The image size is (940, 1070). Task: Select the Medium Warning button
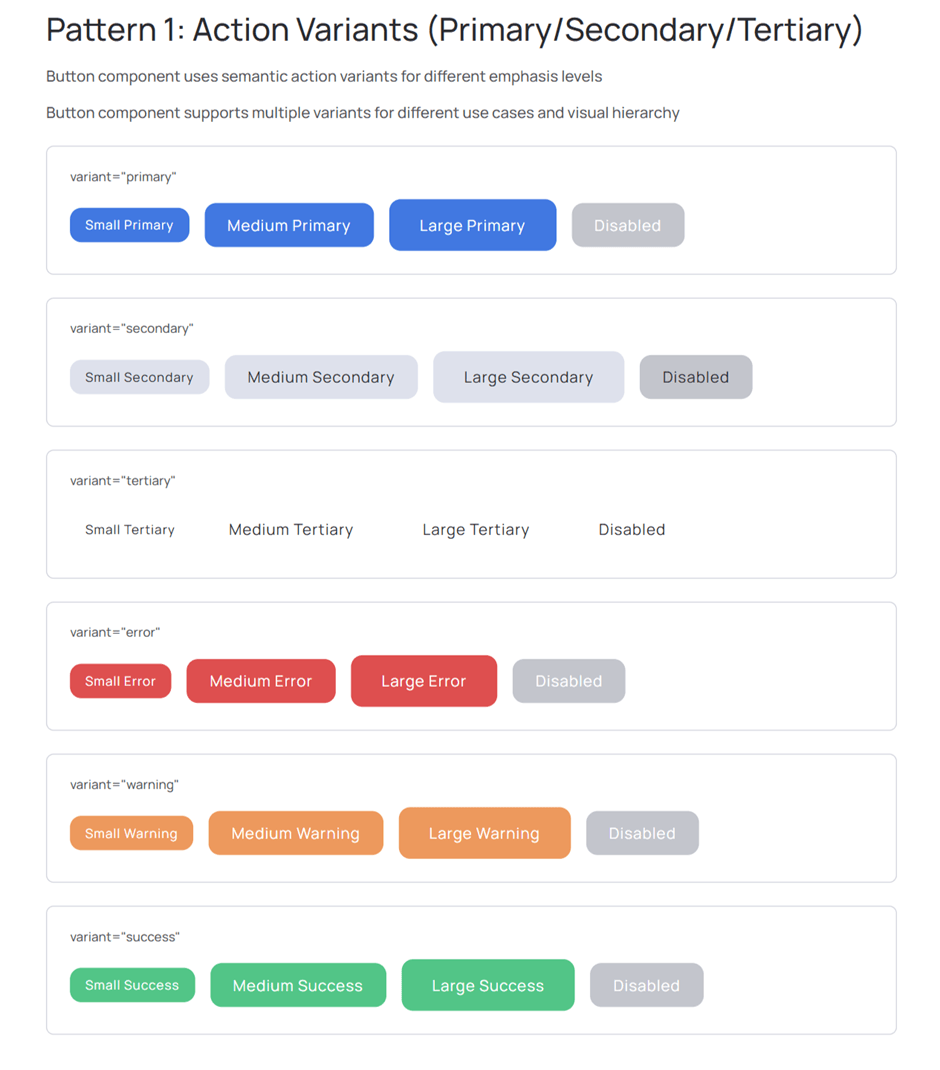coord(295,833)
